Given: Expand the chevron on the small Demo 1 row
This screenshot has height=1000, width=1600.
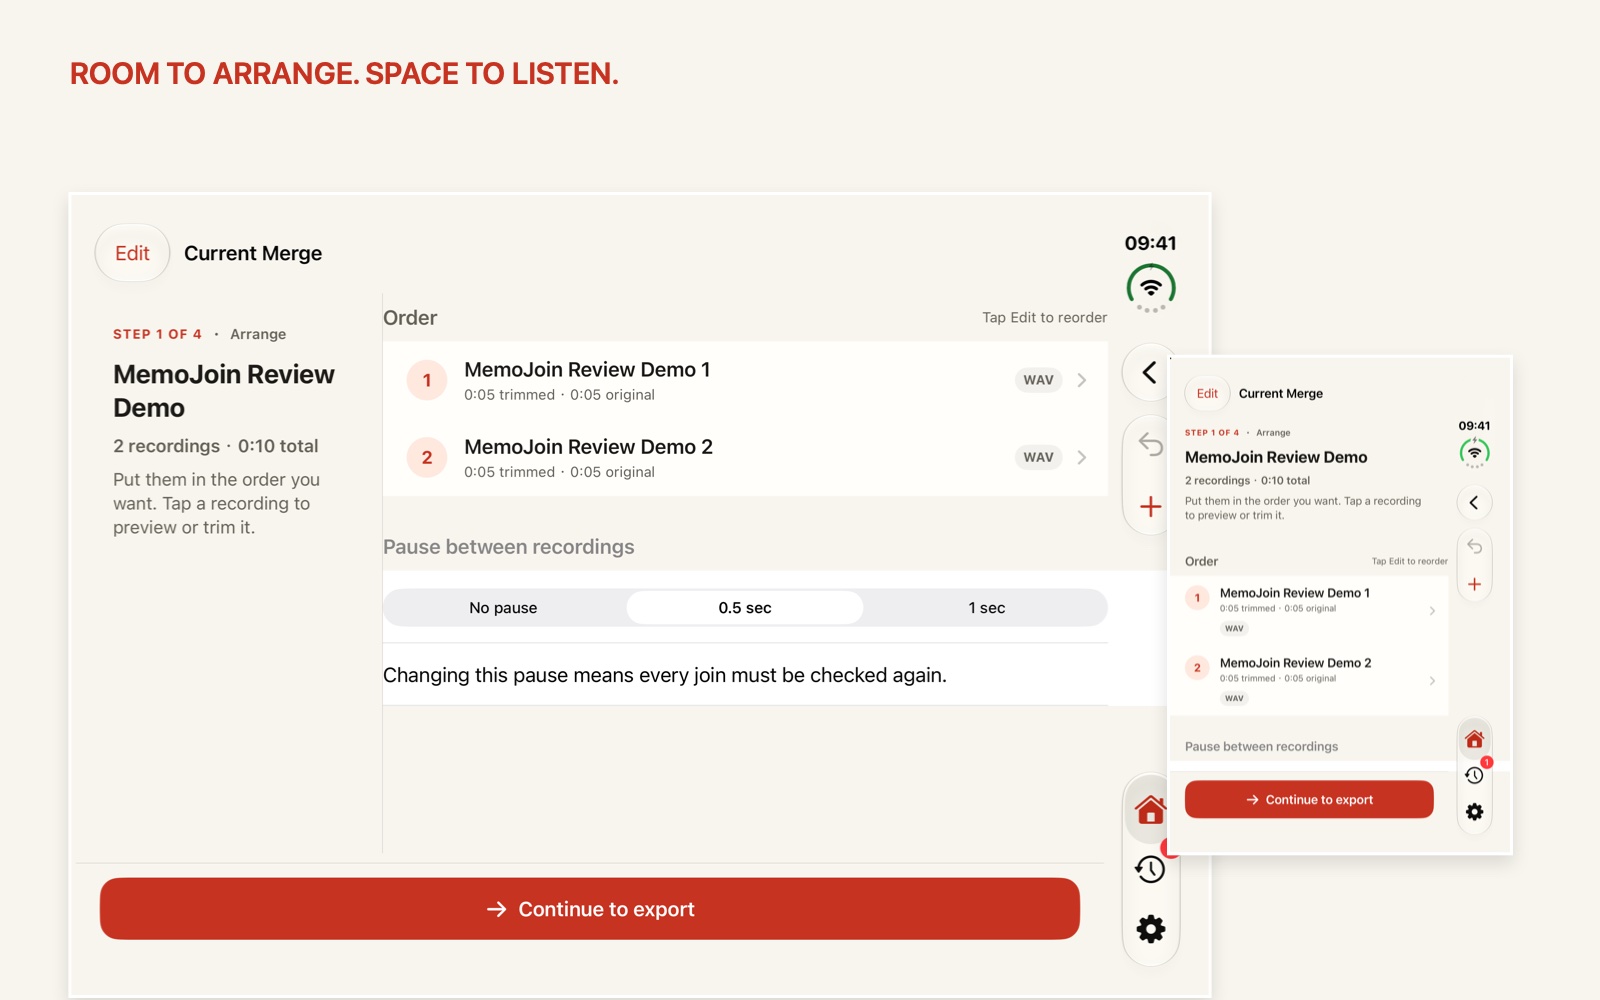Looking at the screenshot, I should [1432, 610].
